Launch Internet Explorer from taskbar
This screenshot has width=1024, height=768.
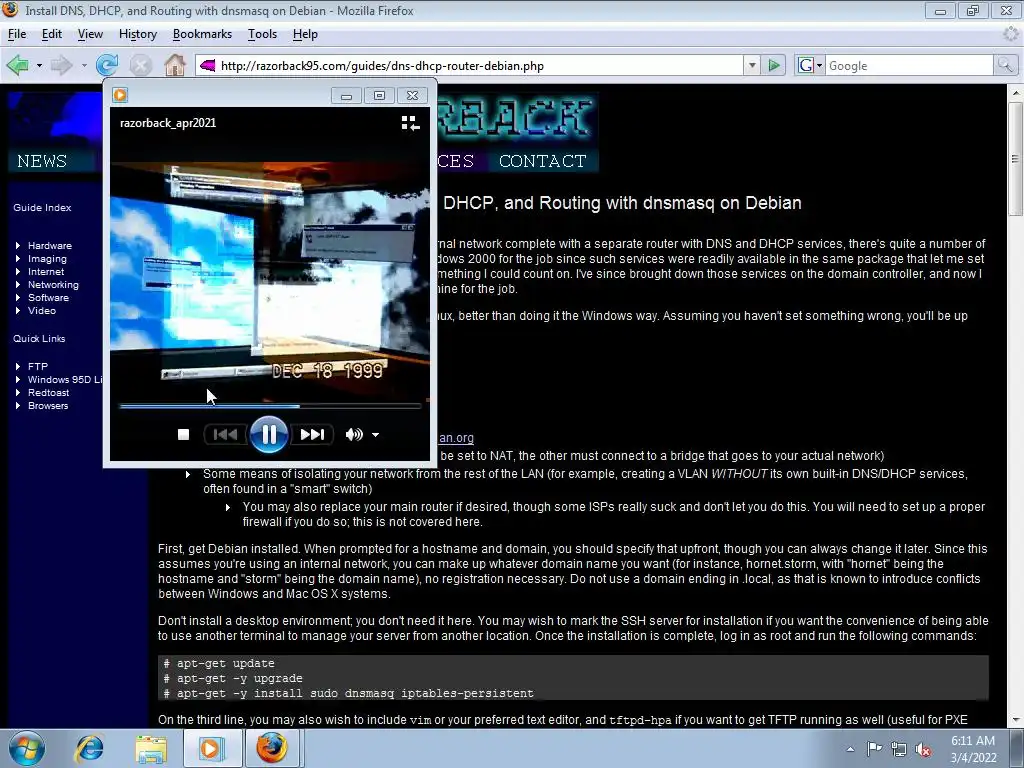[89, 748]
